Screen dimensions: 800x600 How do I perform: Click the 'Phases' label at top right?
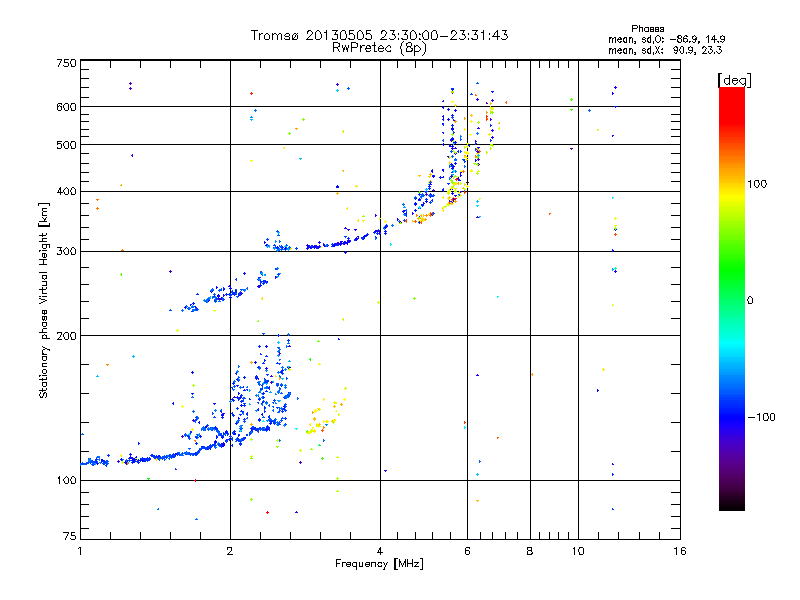tap(647, 29)
